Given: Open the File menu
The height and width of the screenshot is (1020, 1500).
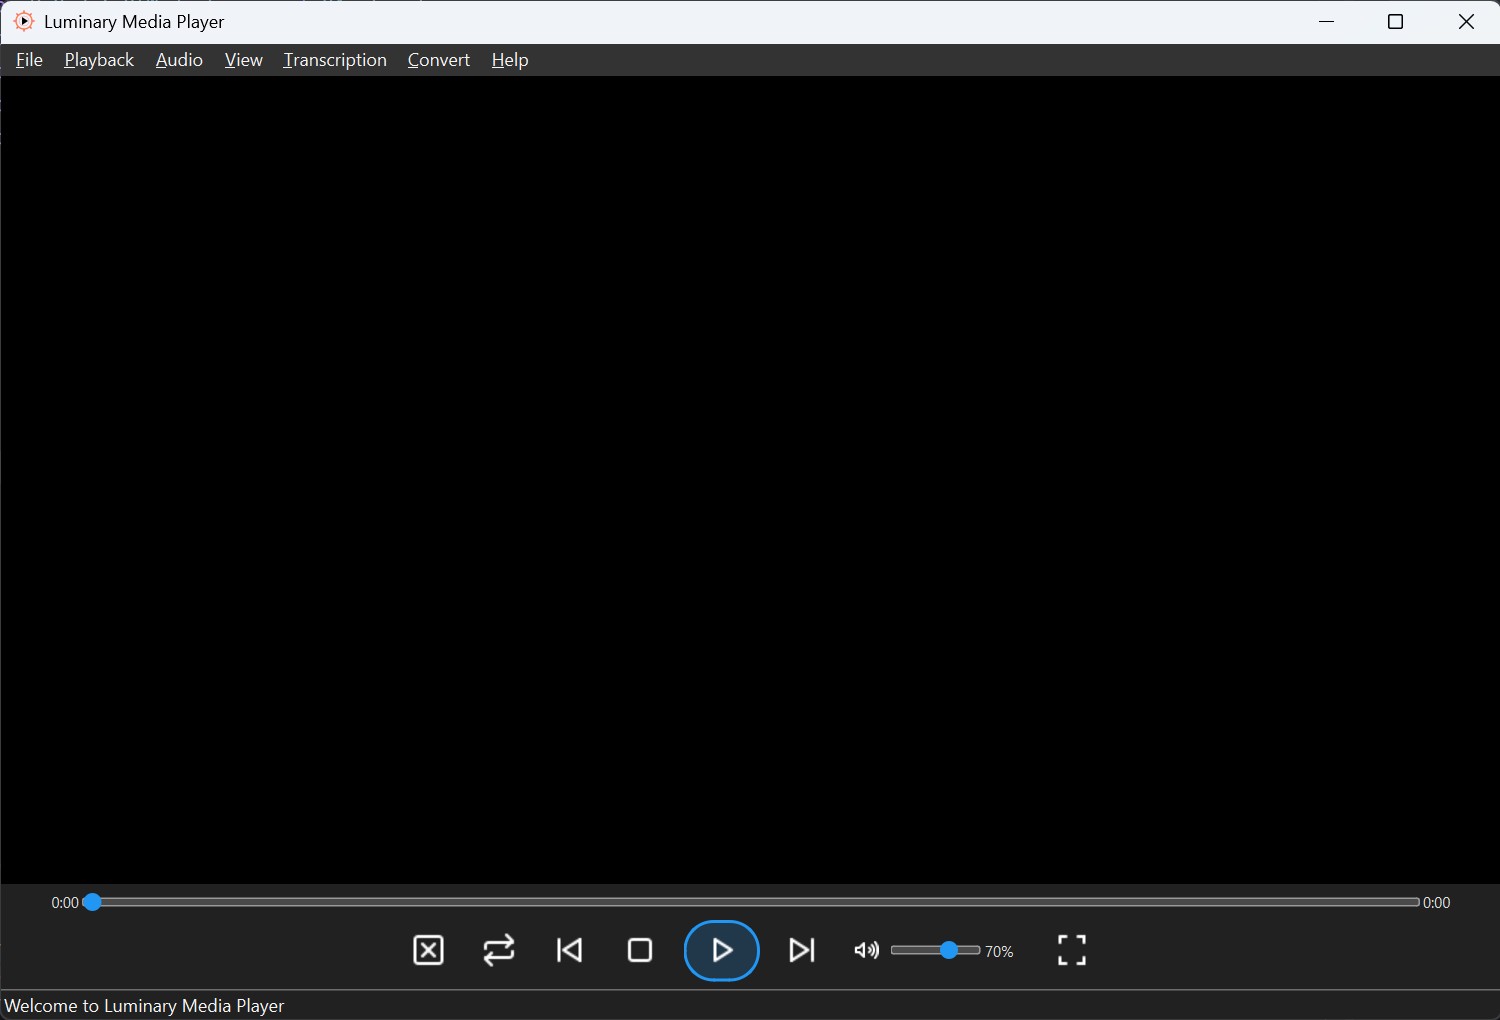Looking at the screenshot, I should coord(29,60).
